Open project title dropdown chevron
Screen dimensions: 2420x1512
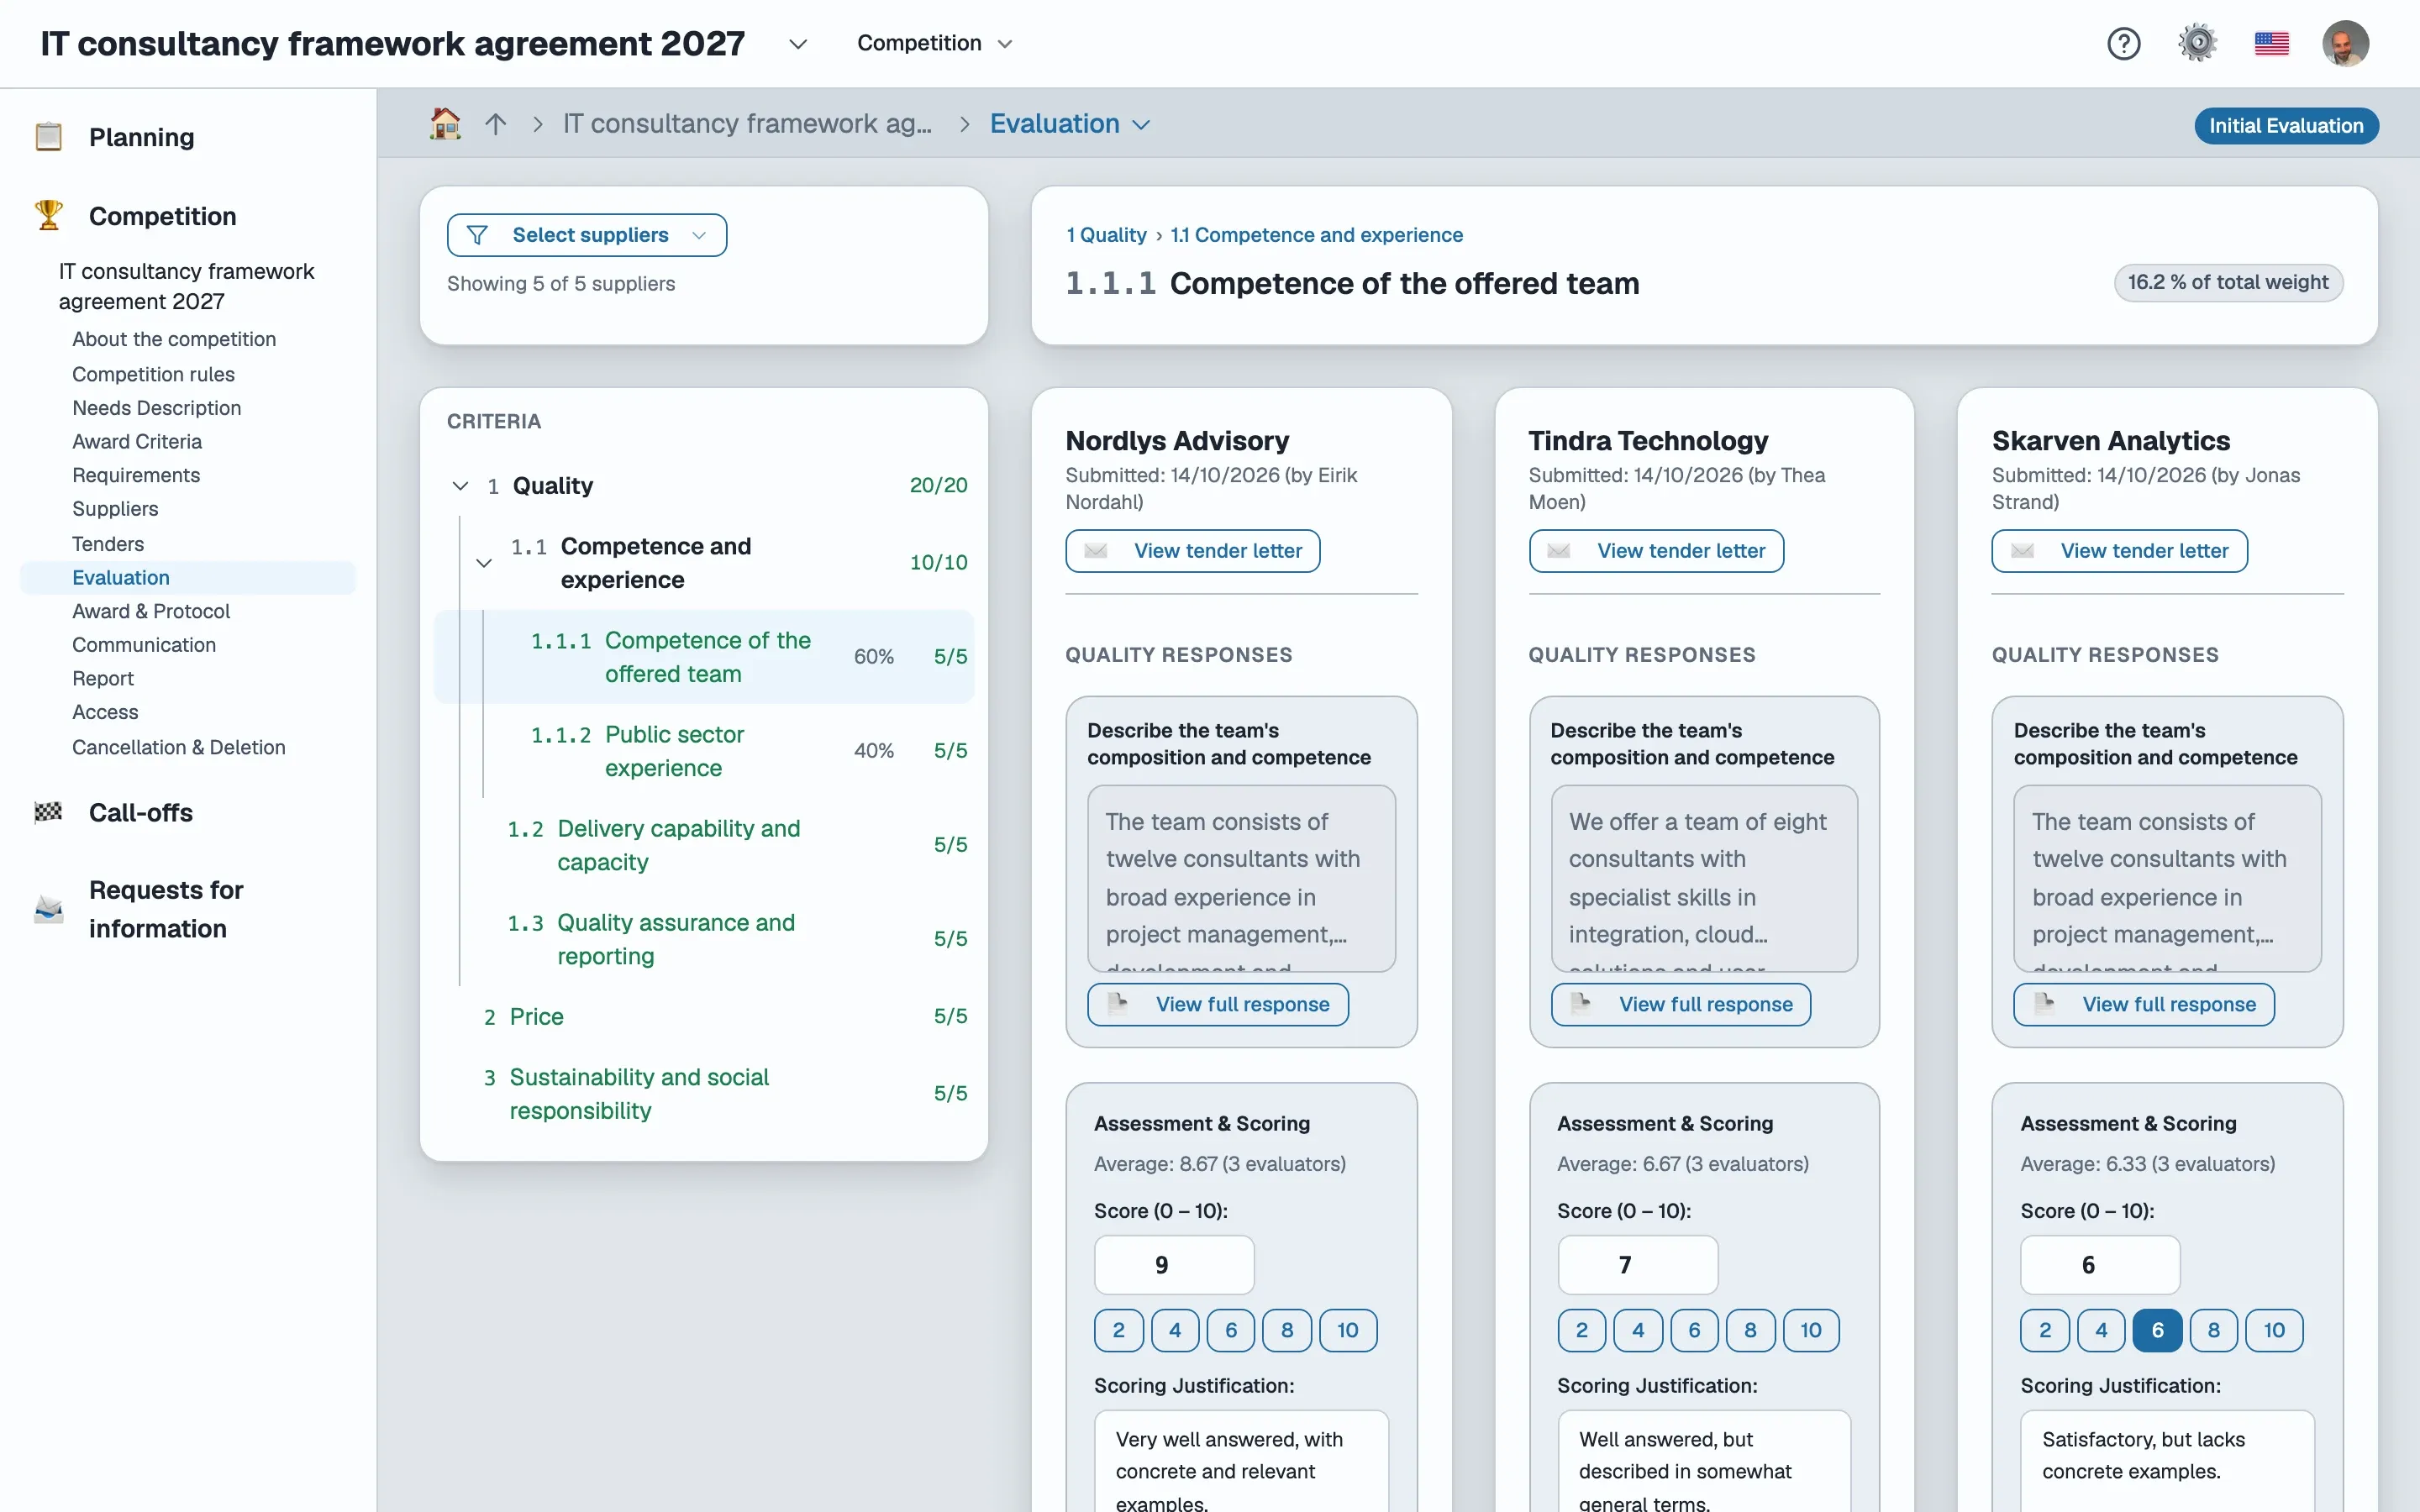(x=797, y=44)
